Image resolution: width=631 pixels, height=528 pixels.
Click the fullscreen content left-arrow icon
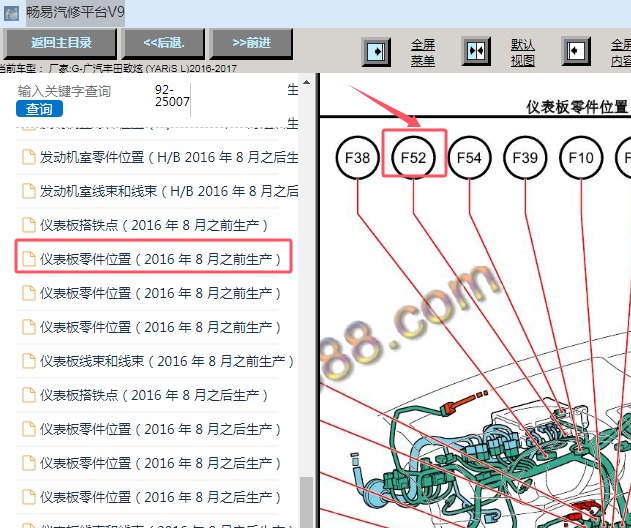pos(576,52)
